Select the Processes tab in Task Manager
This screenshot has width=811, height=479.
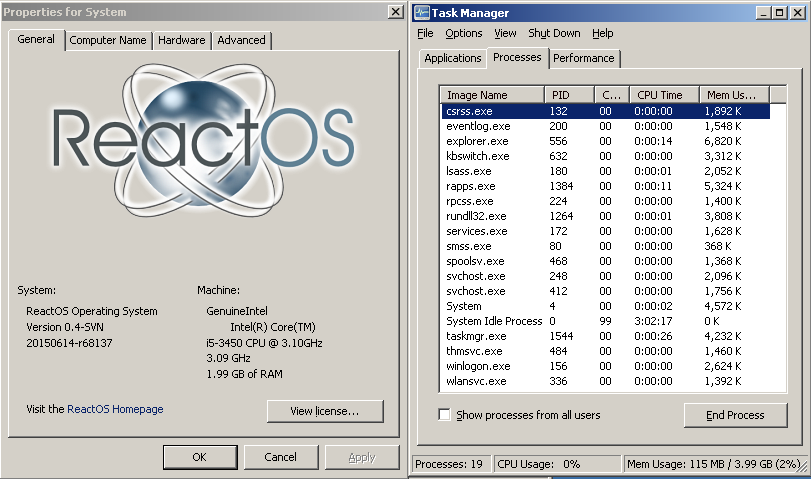[x=517, y=57]
